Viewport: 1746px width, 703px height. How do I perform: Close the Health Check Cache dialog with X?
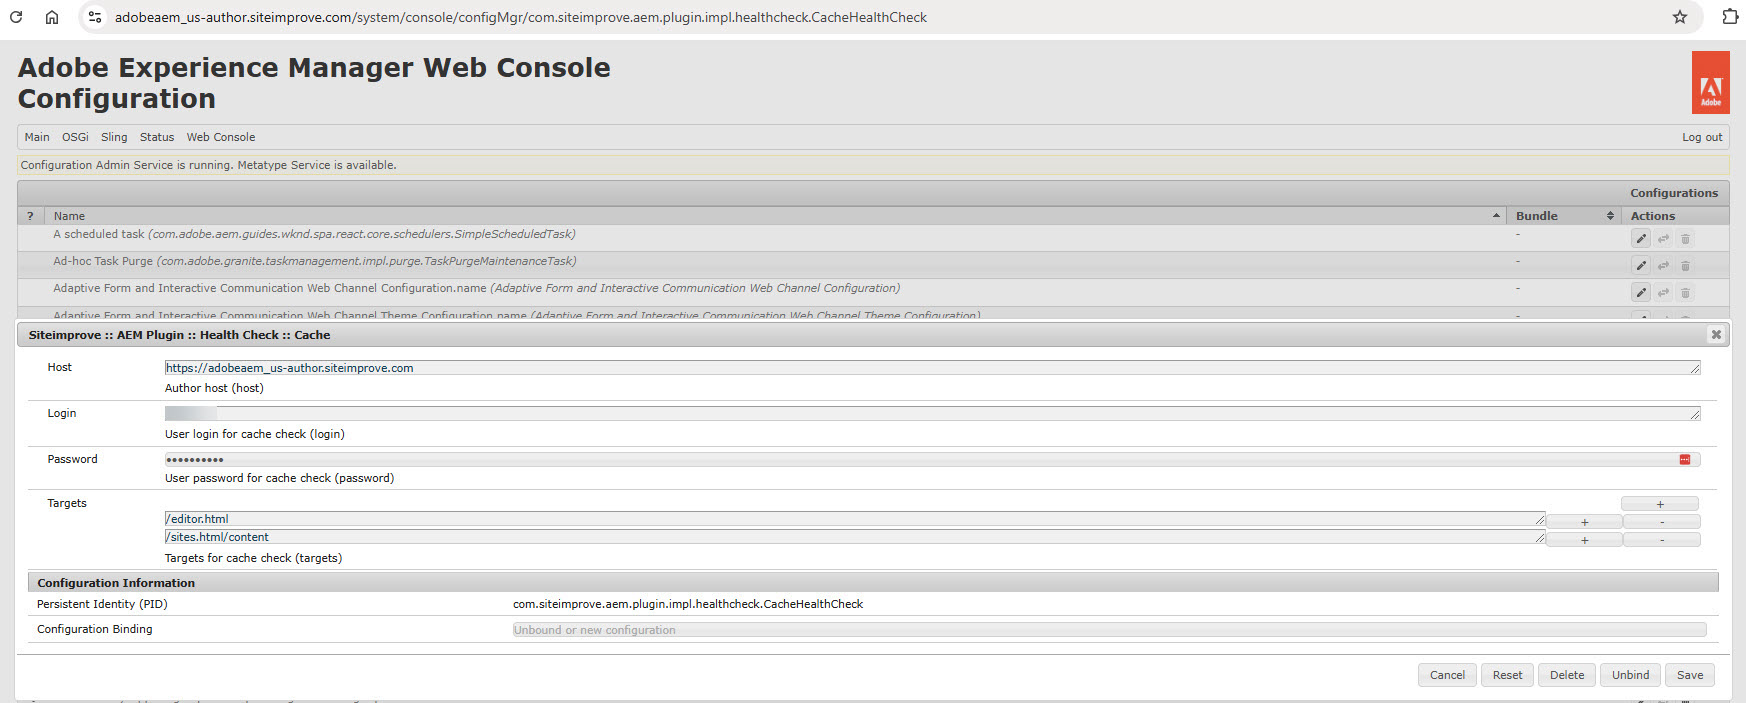pyautogui.click(x=1716, y=335)
